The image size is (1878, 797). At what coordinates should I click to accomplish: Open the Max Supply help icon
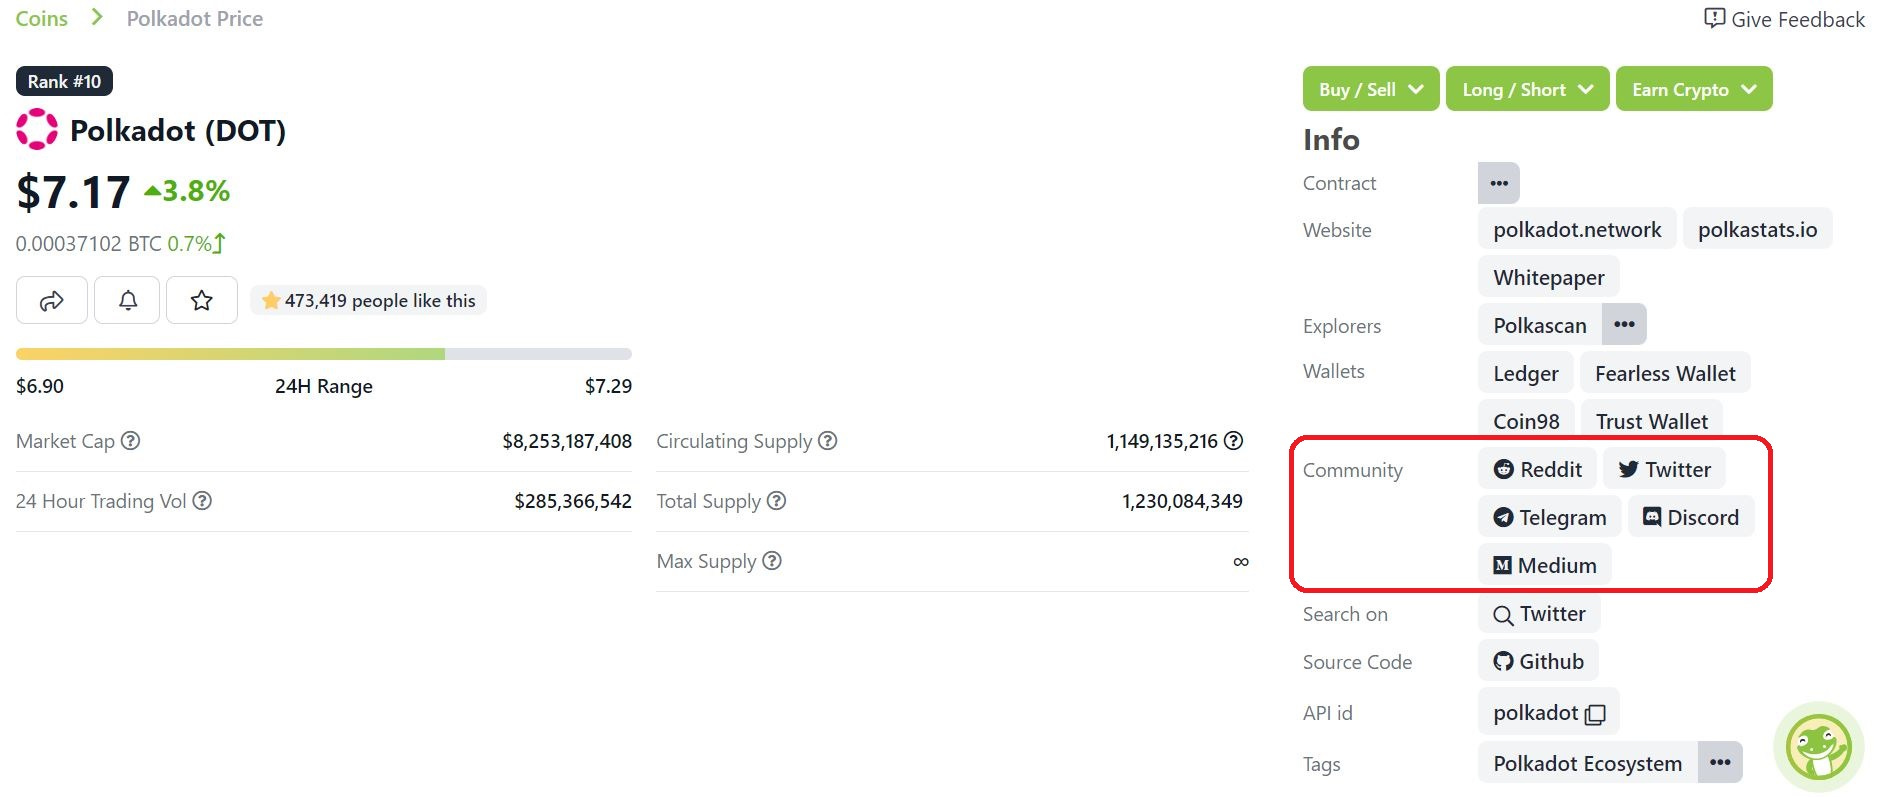771,561
